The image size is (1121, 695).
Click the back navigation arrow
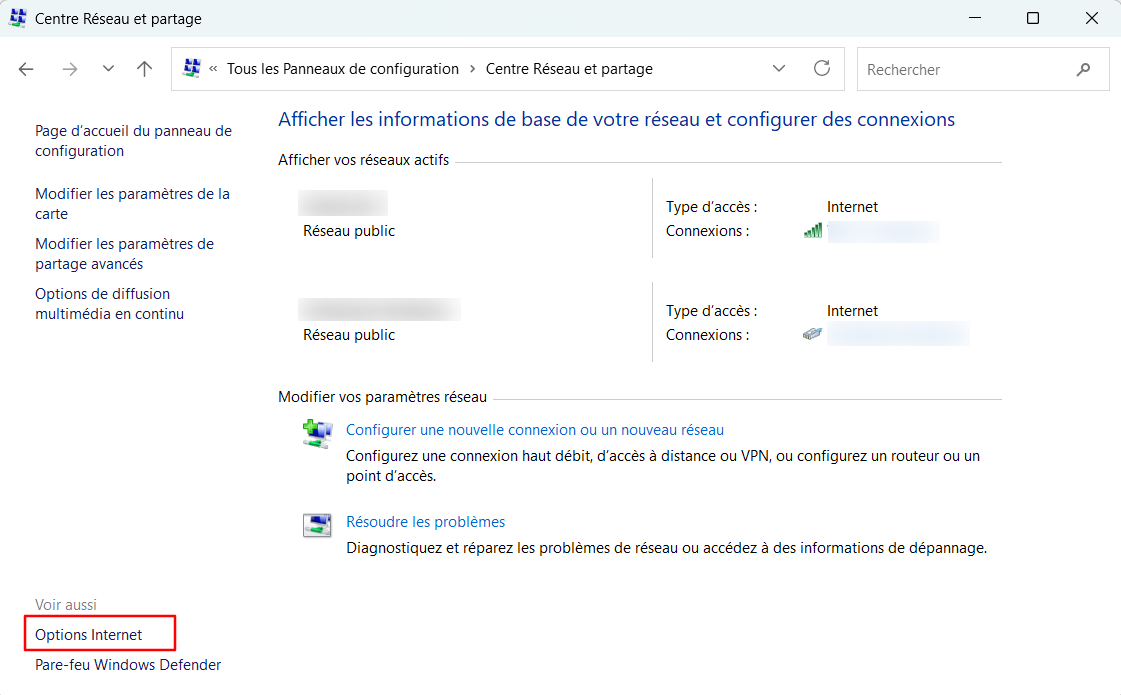(x=26, y=68)
